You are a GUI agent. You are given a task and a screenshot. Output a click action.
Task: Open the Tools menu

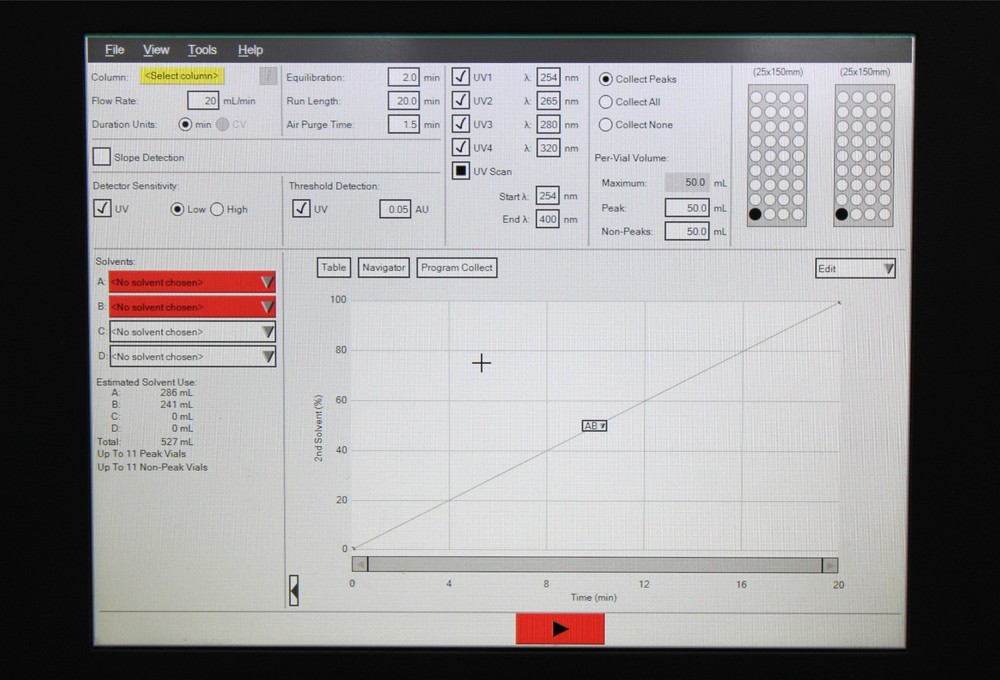tap(202, 49)
